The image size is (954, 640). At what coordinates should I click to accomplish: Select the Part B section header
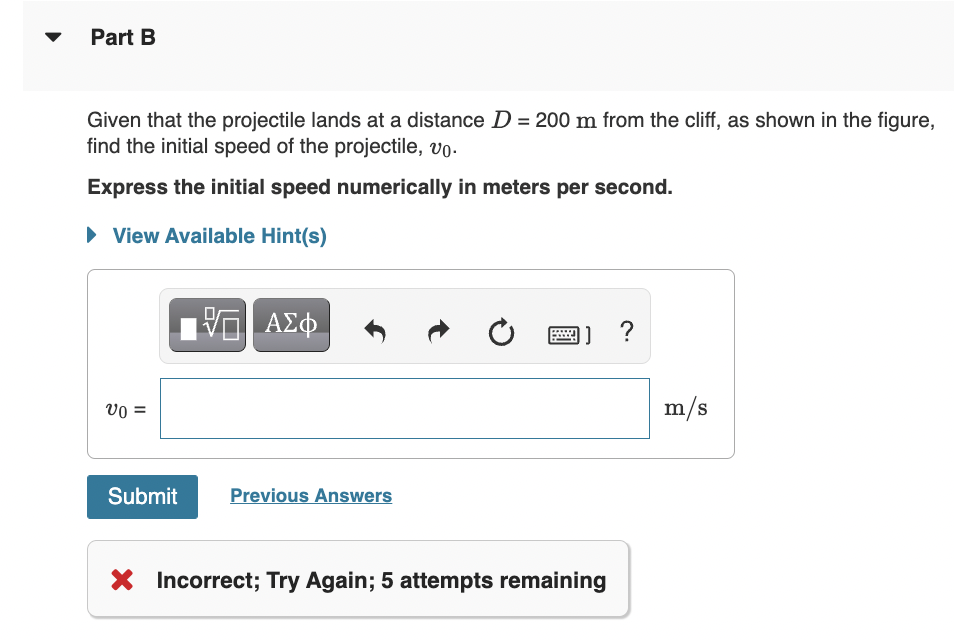point(123,37)
